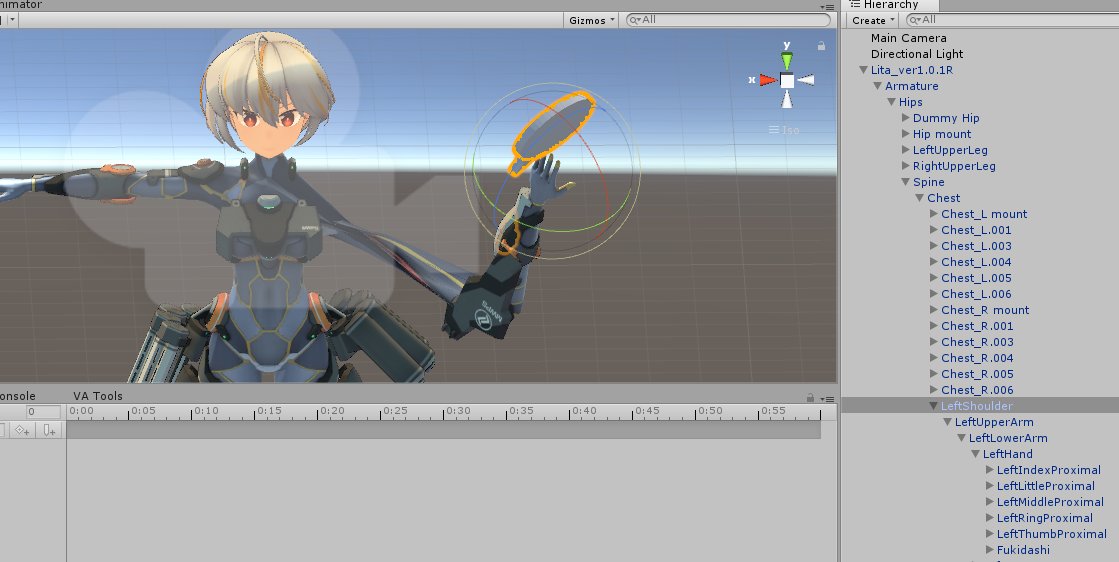This screenshot has height=562, width=1119.
Task: Click the red X axis cone on the scene gizmo
Action: click(768, 80)
